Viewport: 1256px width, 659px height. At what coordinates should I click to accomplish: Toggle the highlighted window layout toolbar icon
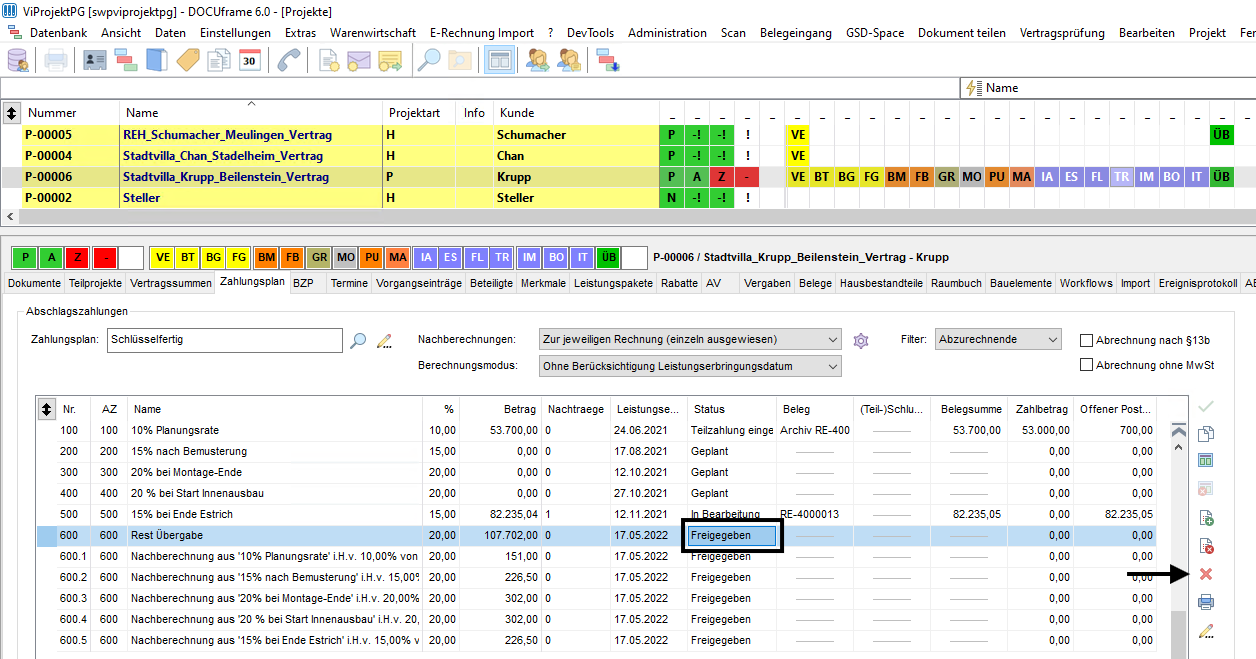499,60
